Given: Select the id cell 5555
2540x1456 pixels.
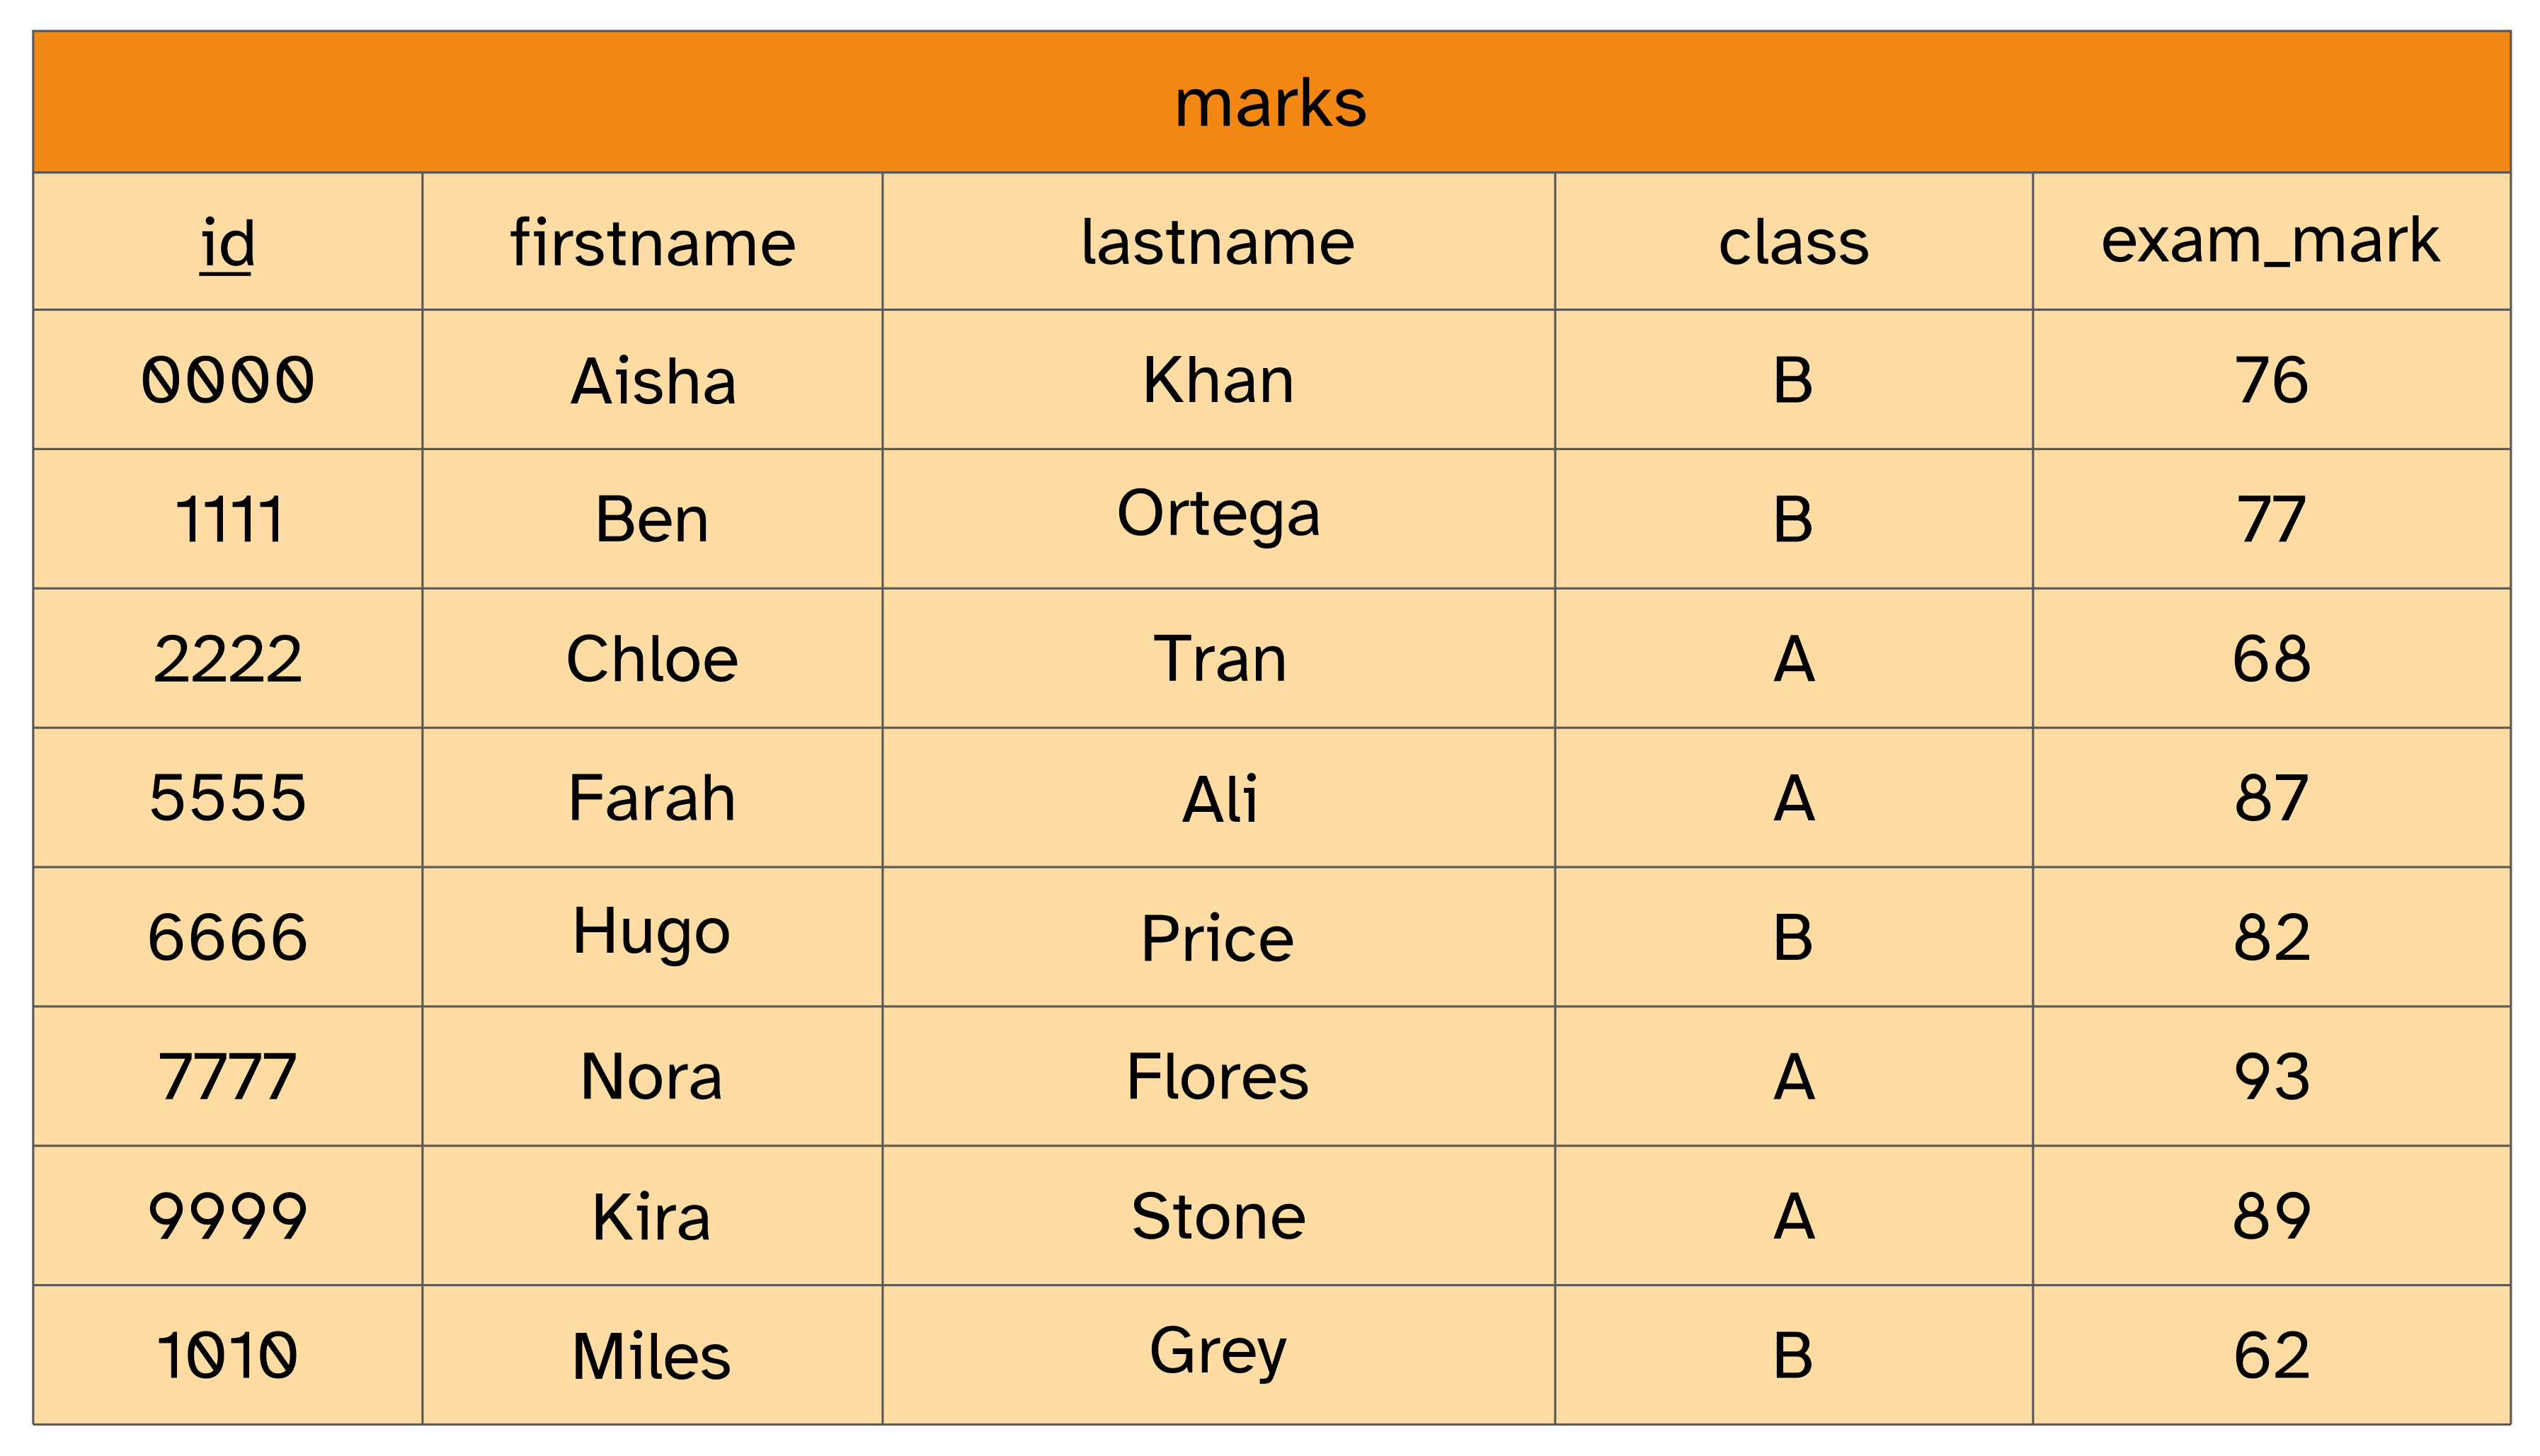Looking at the screenshot, I should point(228,798).
